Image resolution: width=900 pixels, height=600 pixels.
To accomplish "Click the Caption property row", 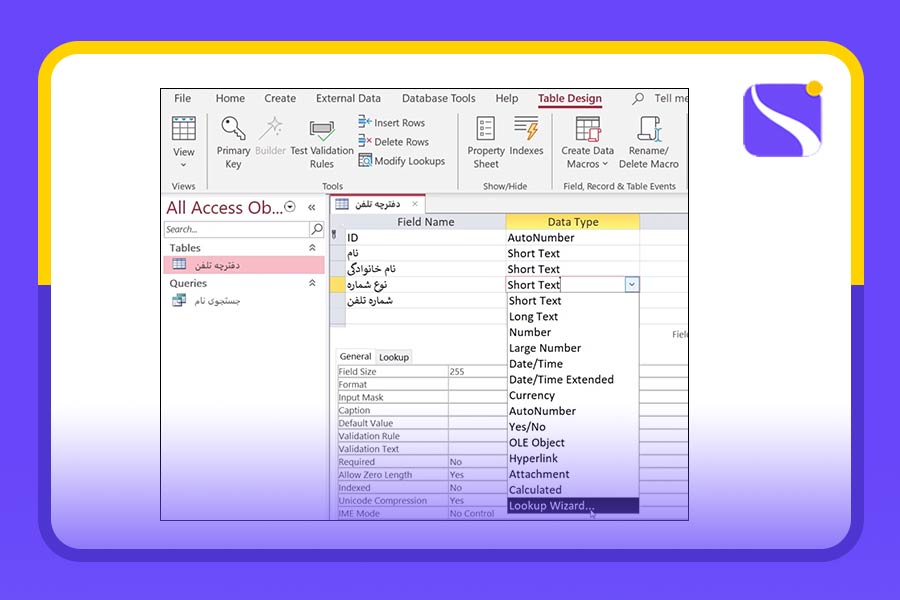I will [x=421, y=410].
